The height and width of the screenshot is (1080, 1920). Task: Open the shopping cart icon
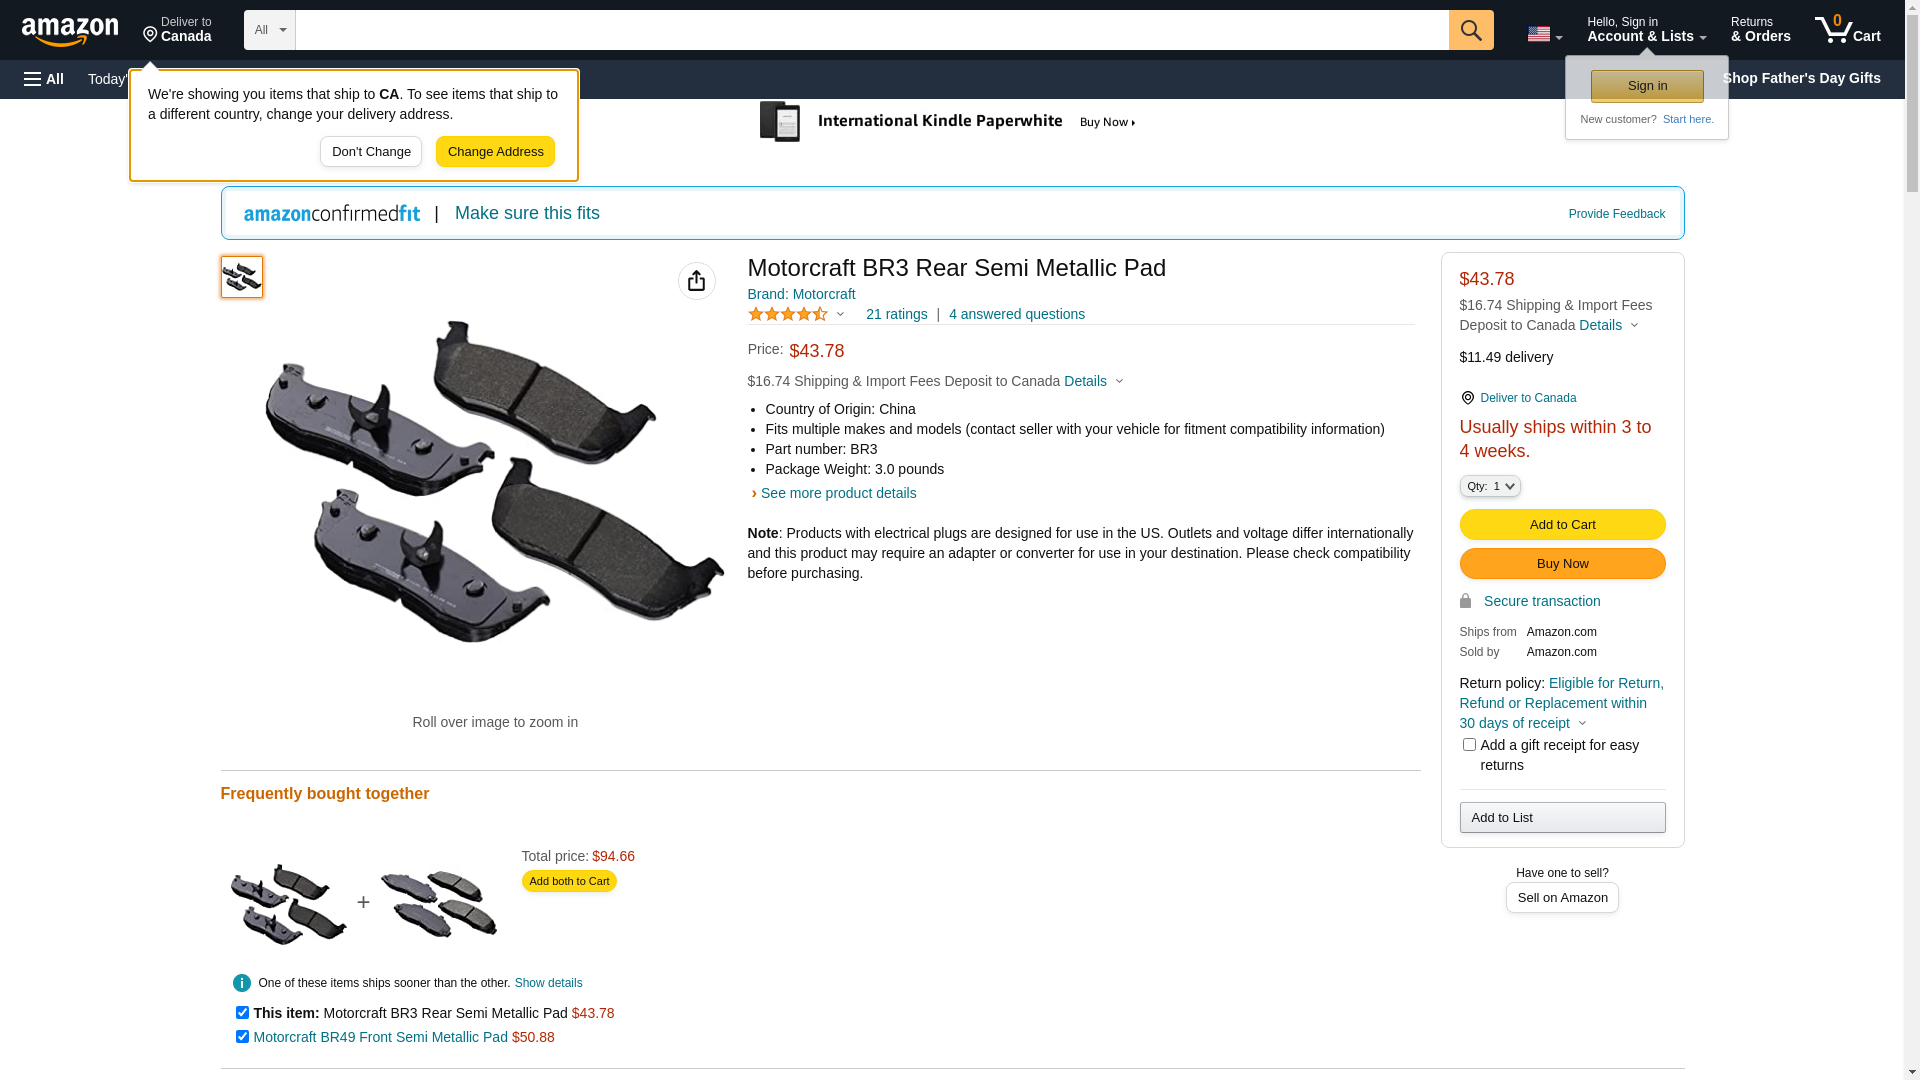1847,30
